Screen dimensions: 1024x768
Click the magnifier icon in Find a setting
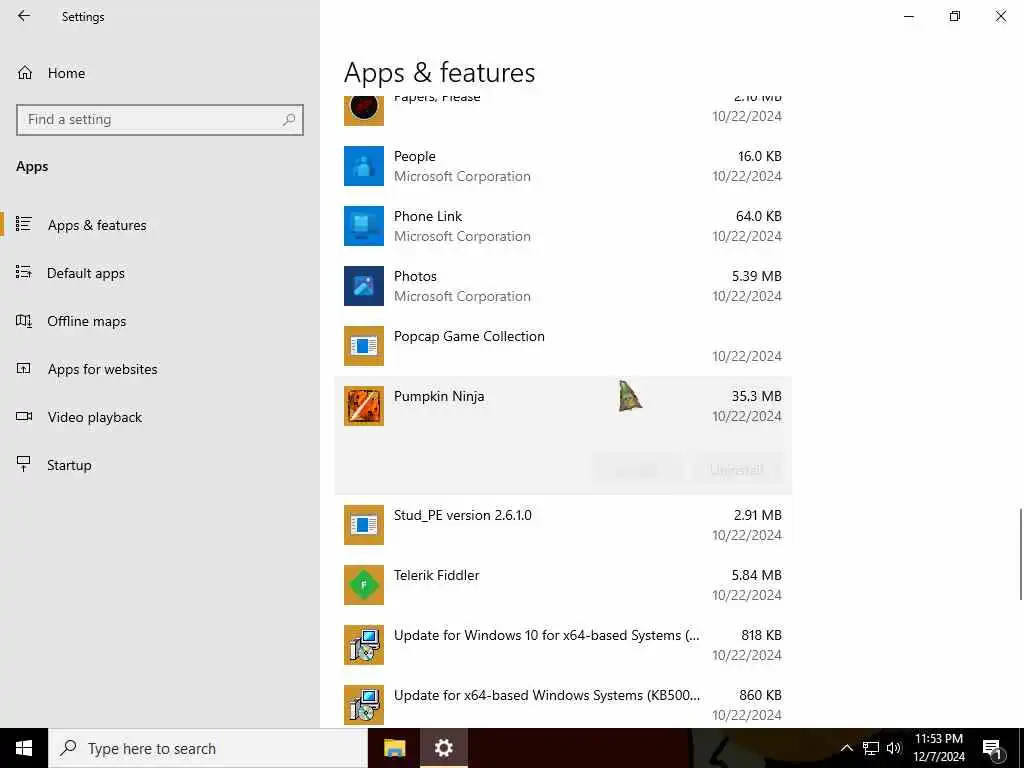289,120
